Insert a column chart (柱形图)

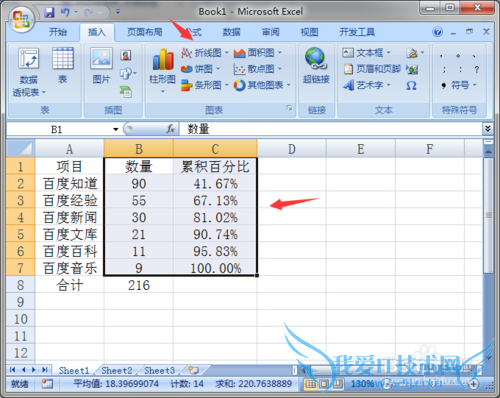pos(163,70)
